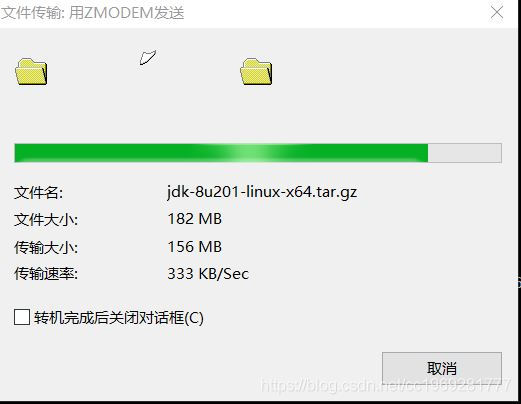The height and width of the screenshot is (404, 521).
Task: Click the 文件大小 label
Action: [46, 220]
